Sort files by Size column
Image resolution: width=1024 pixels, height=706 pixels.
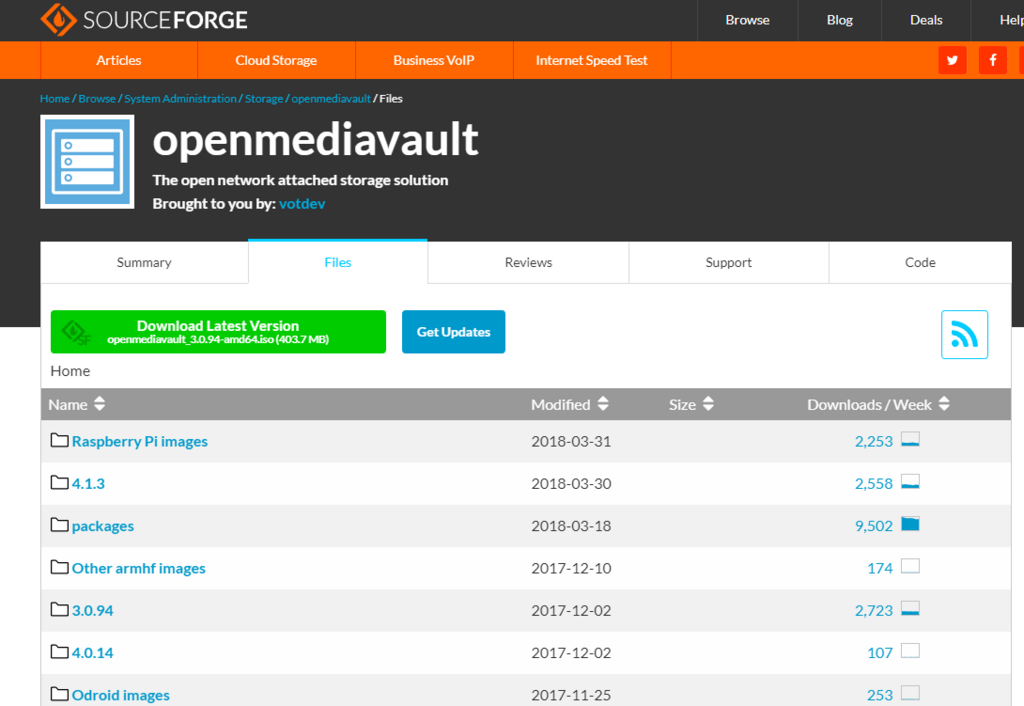[x=691, y=404]
